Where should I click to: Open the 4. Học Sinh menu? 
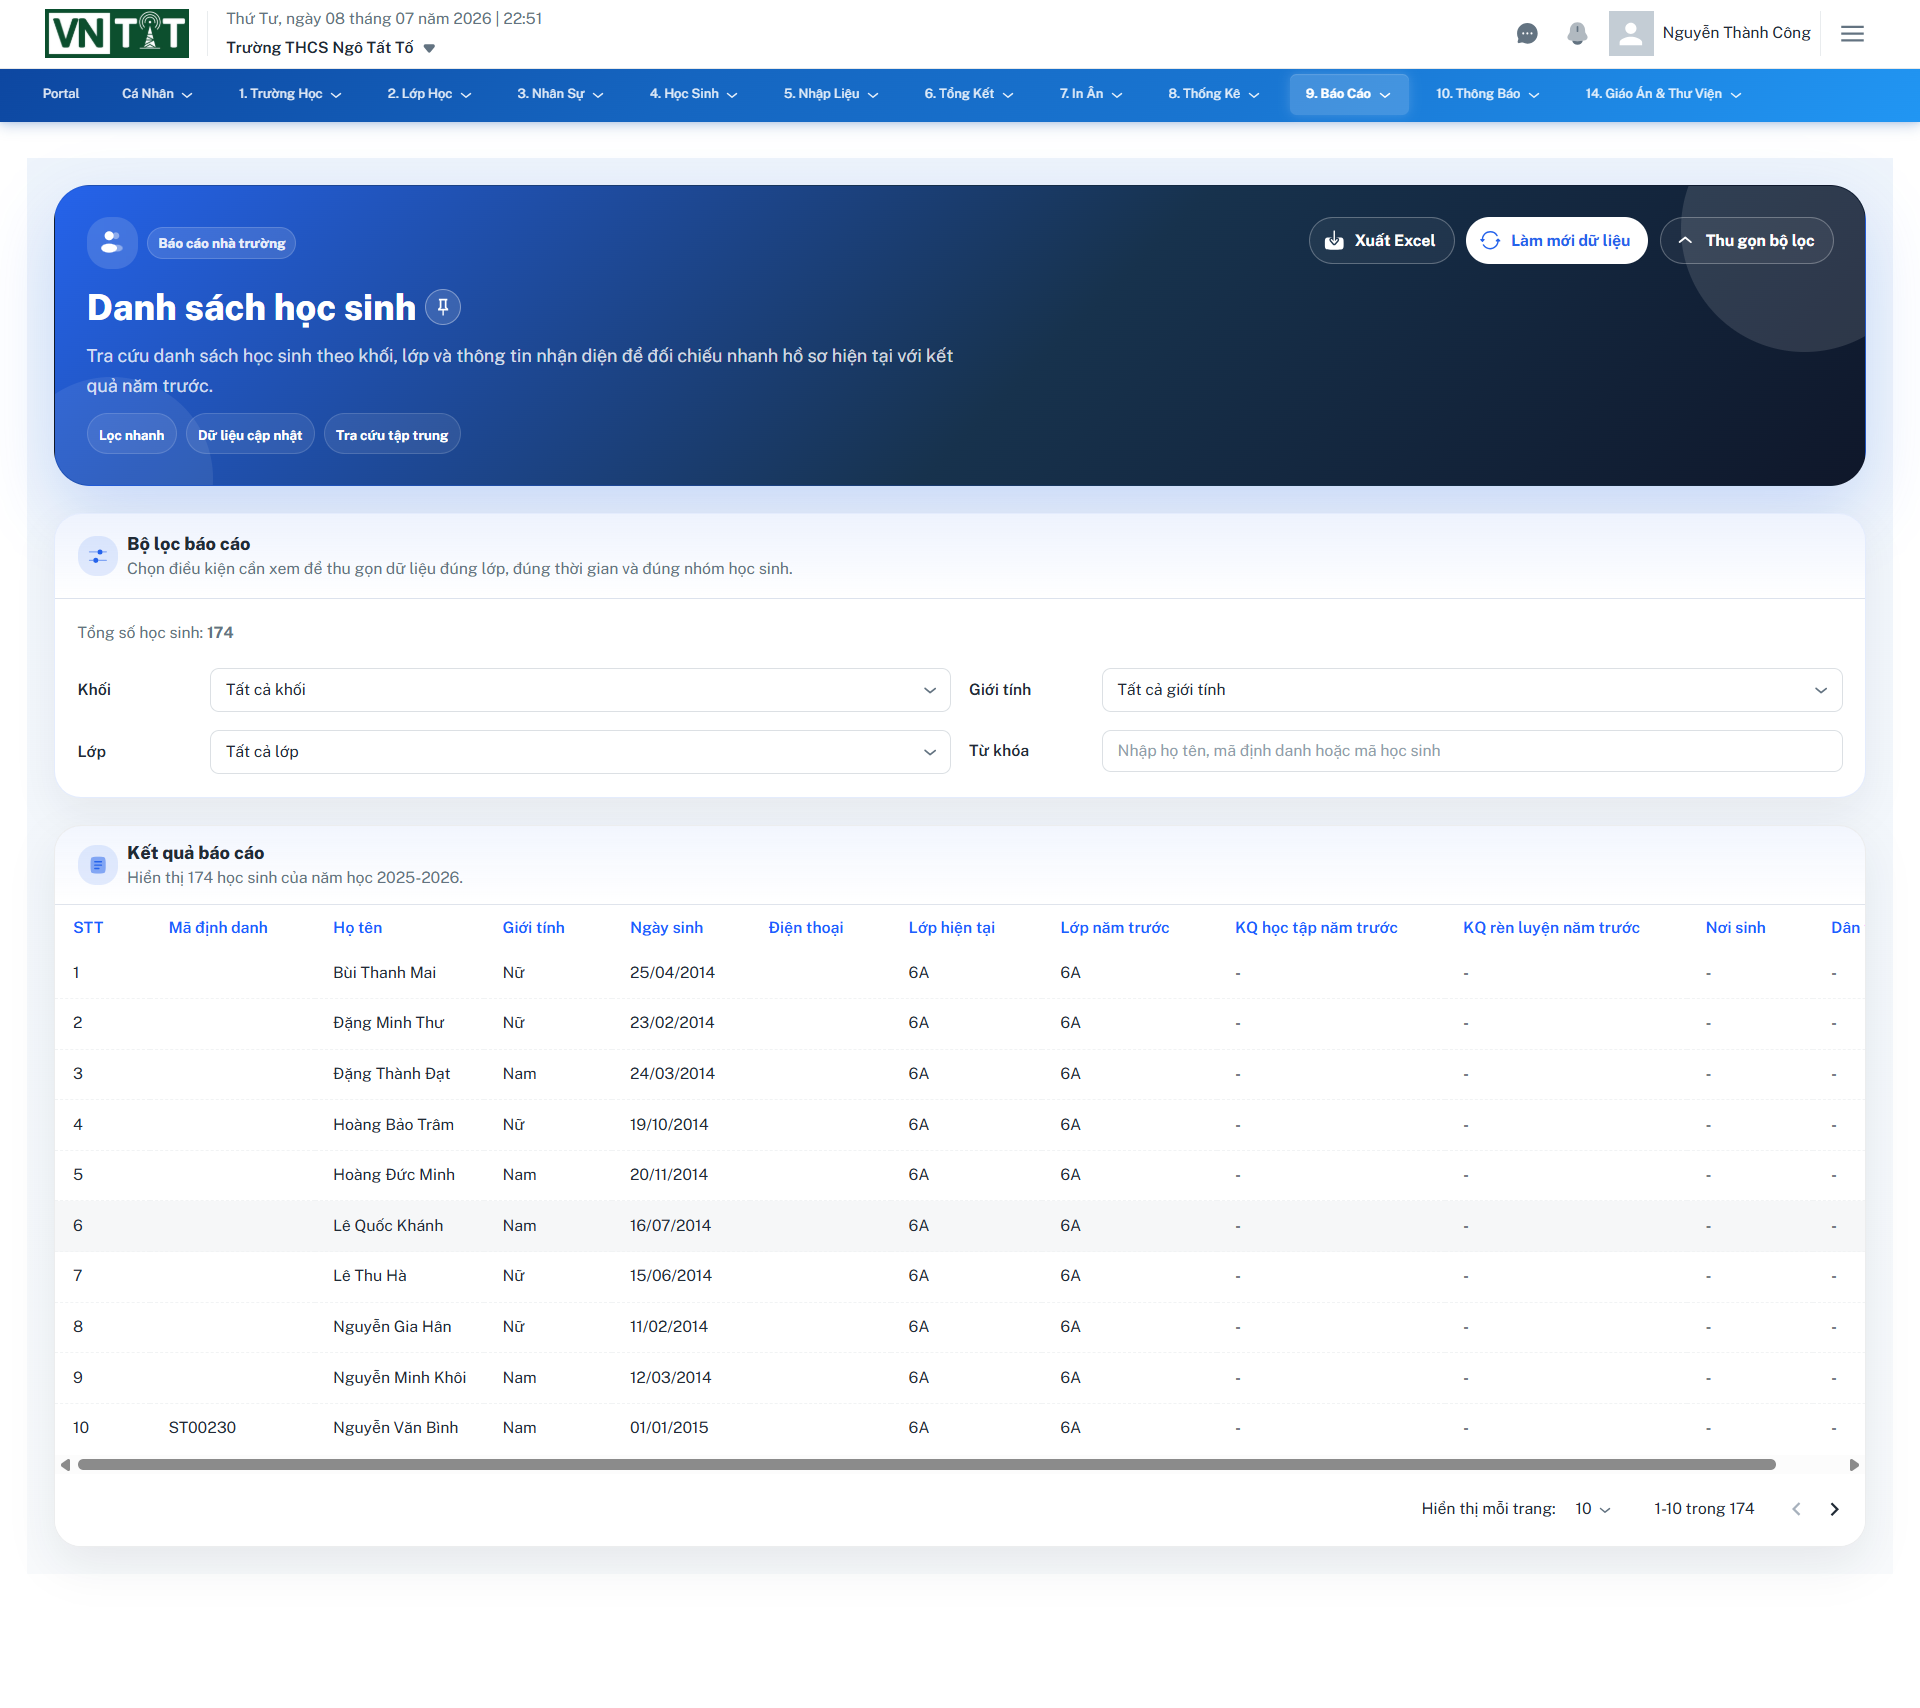pyautogui.click(x=693, y=94)
